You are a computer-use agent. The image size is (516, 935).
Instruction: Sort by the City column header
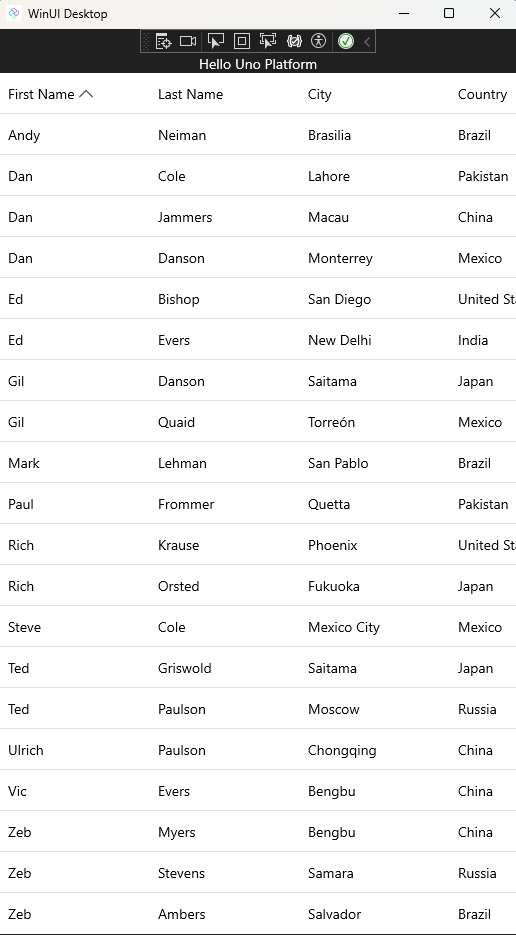tap(320, 94)
